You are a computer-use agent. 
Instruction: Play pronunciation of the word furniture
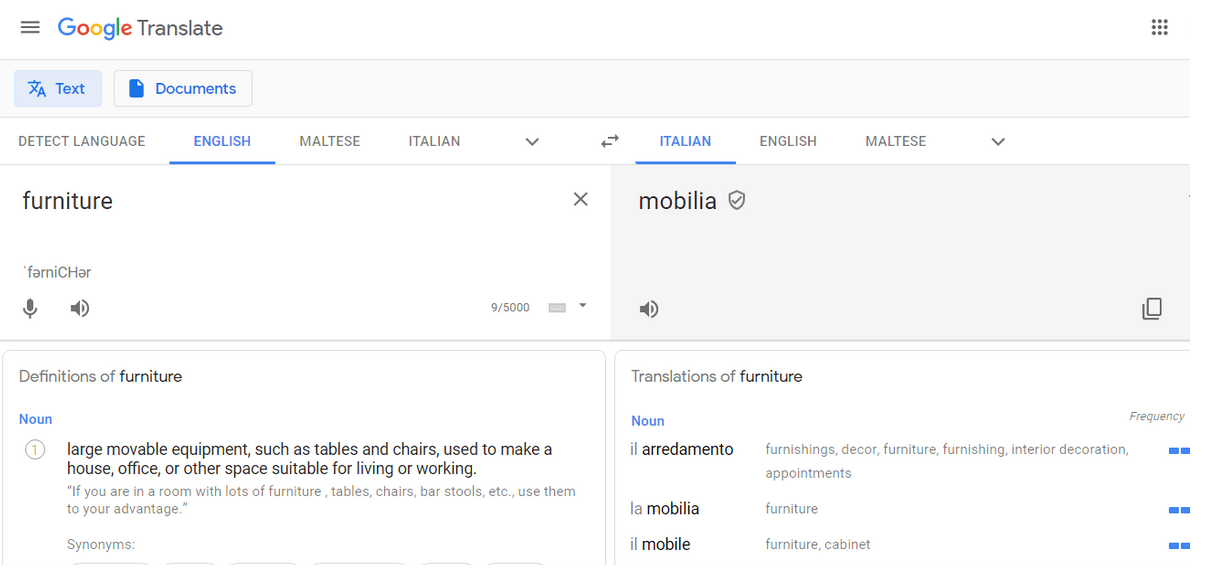click(79, 308)
